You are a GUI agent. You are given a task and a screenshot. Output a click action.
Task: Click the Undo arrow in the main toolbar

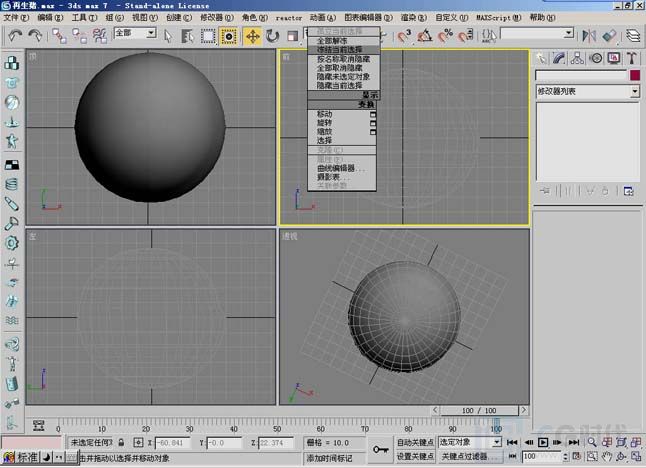(15, 36)
